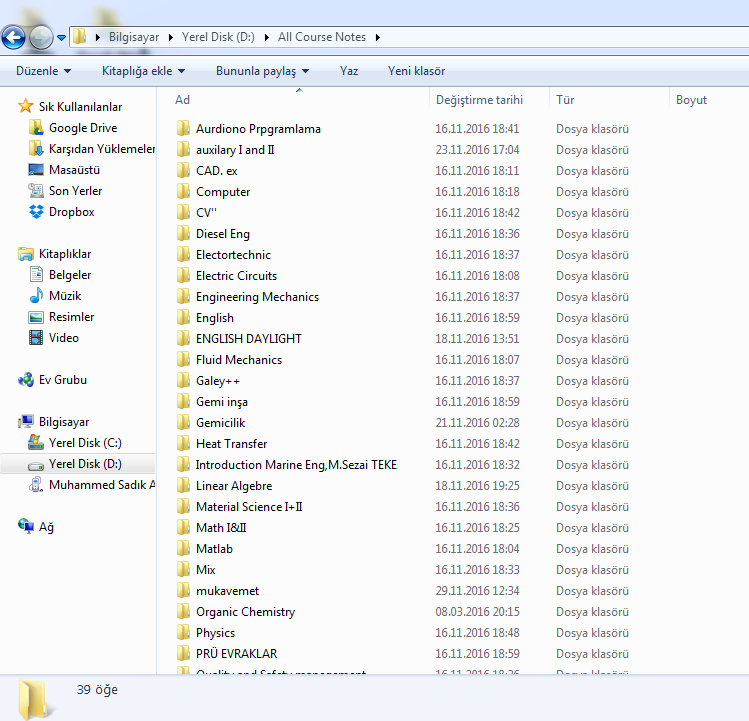
Task: Click the Müzik library icon
Action: tap(37, 296)
